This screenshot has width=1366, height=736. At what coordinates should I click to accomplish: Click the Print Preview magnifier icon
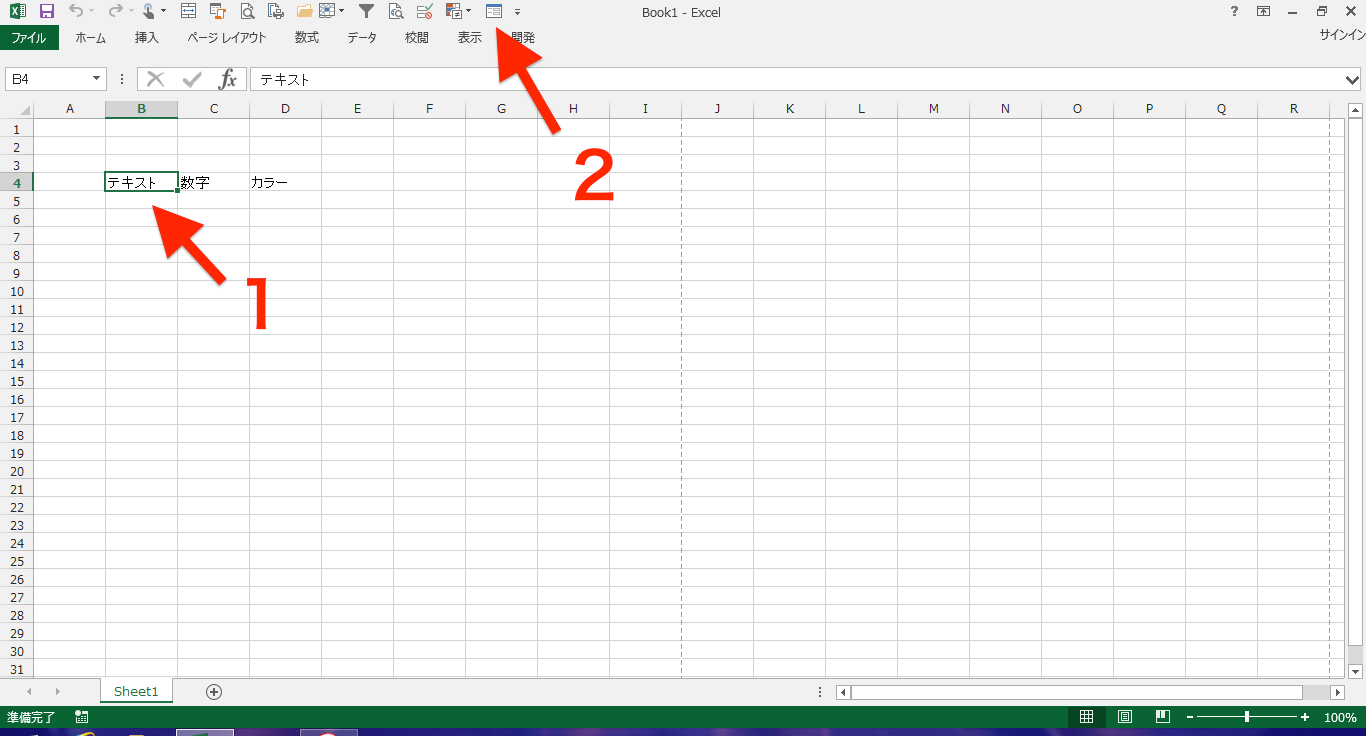point(246,12)
